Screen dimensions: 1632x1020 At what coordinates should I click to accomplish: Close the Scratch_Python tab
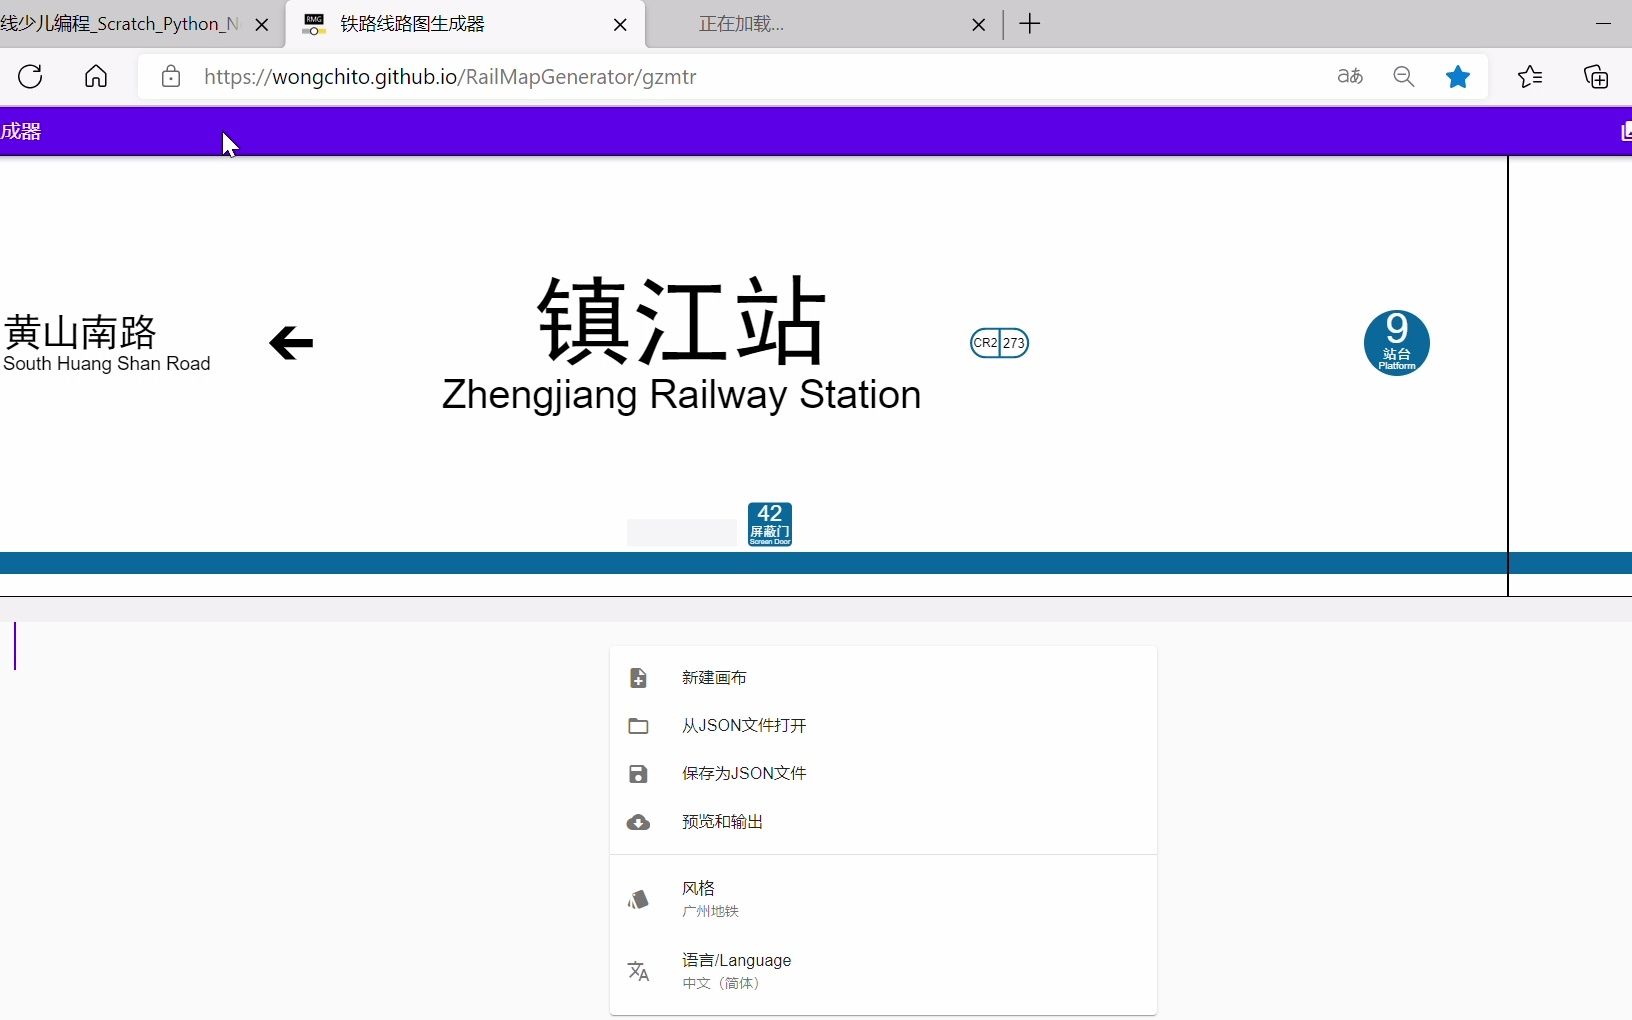point(262,25)
